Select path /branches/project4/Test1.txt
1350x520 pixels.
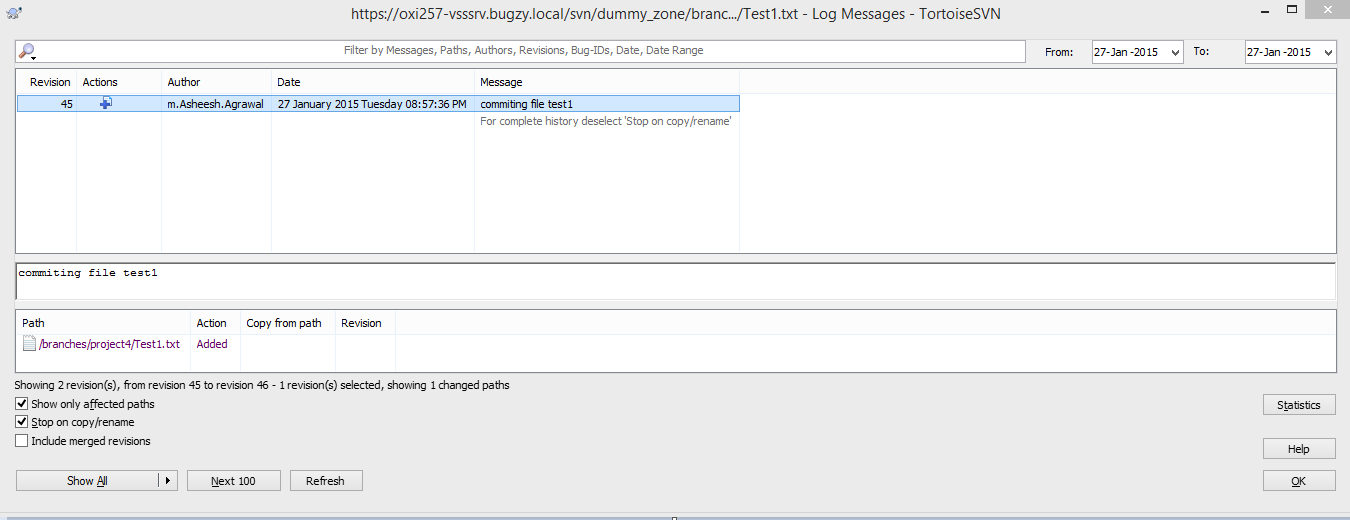[x=109, y=344]
